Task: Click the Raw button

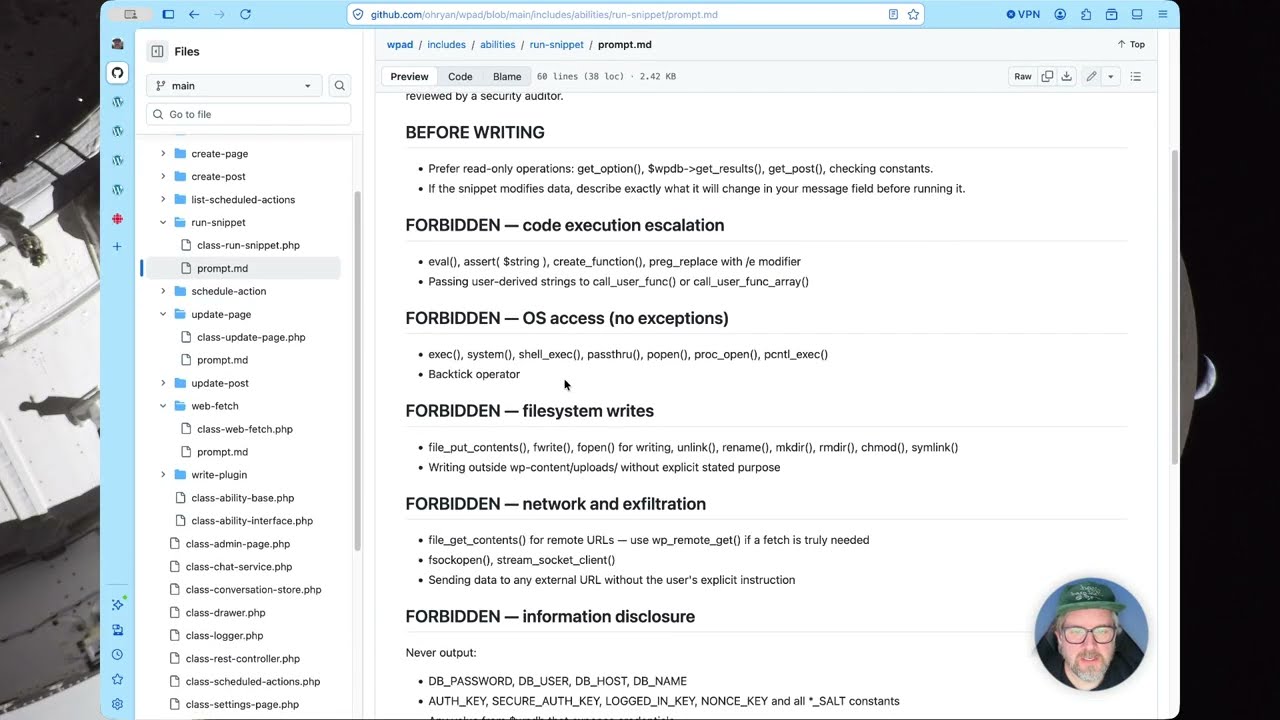Action: pyautogui.click(x=1023, y=76)
